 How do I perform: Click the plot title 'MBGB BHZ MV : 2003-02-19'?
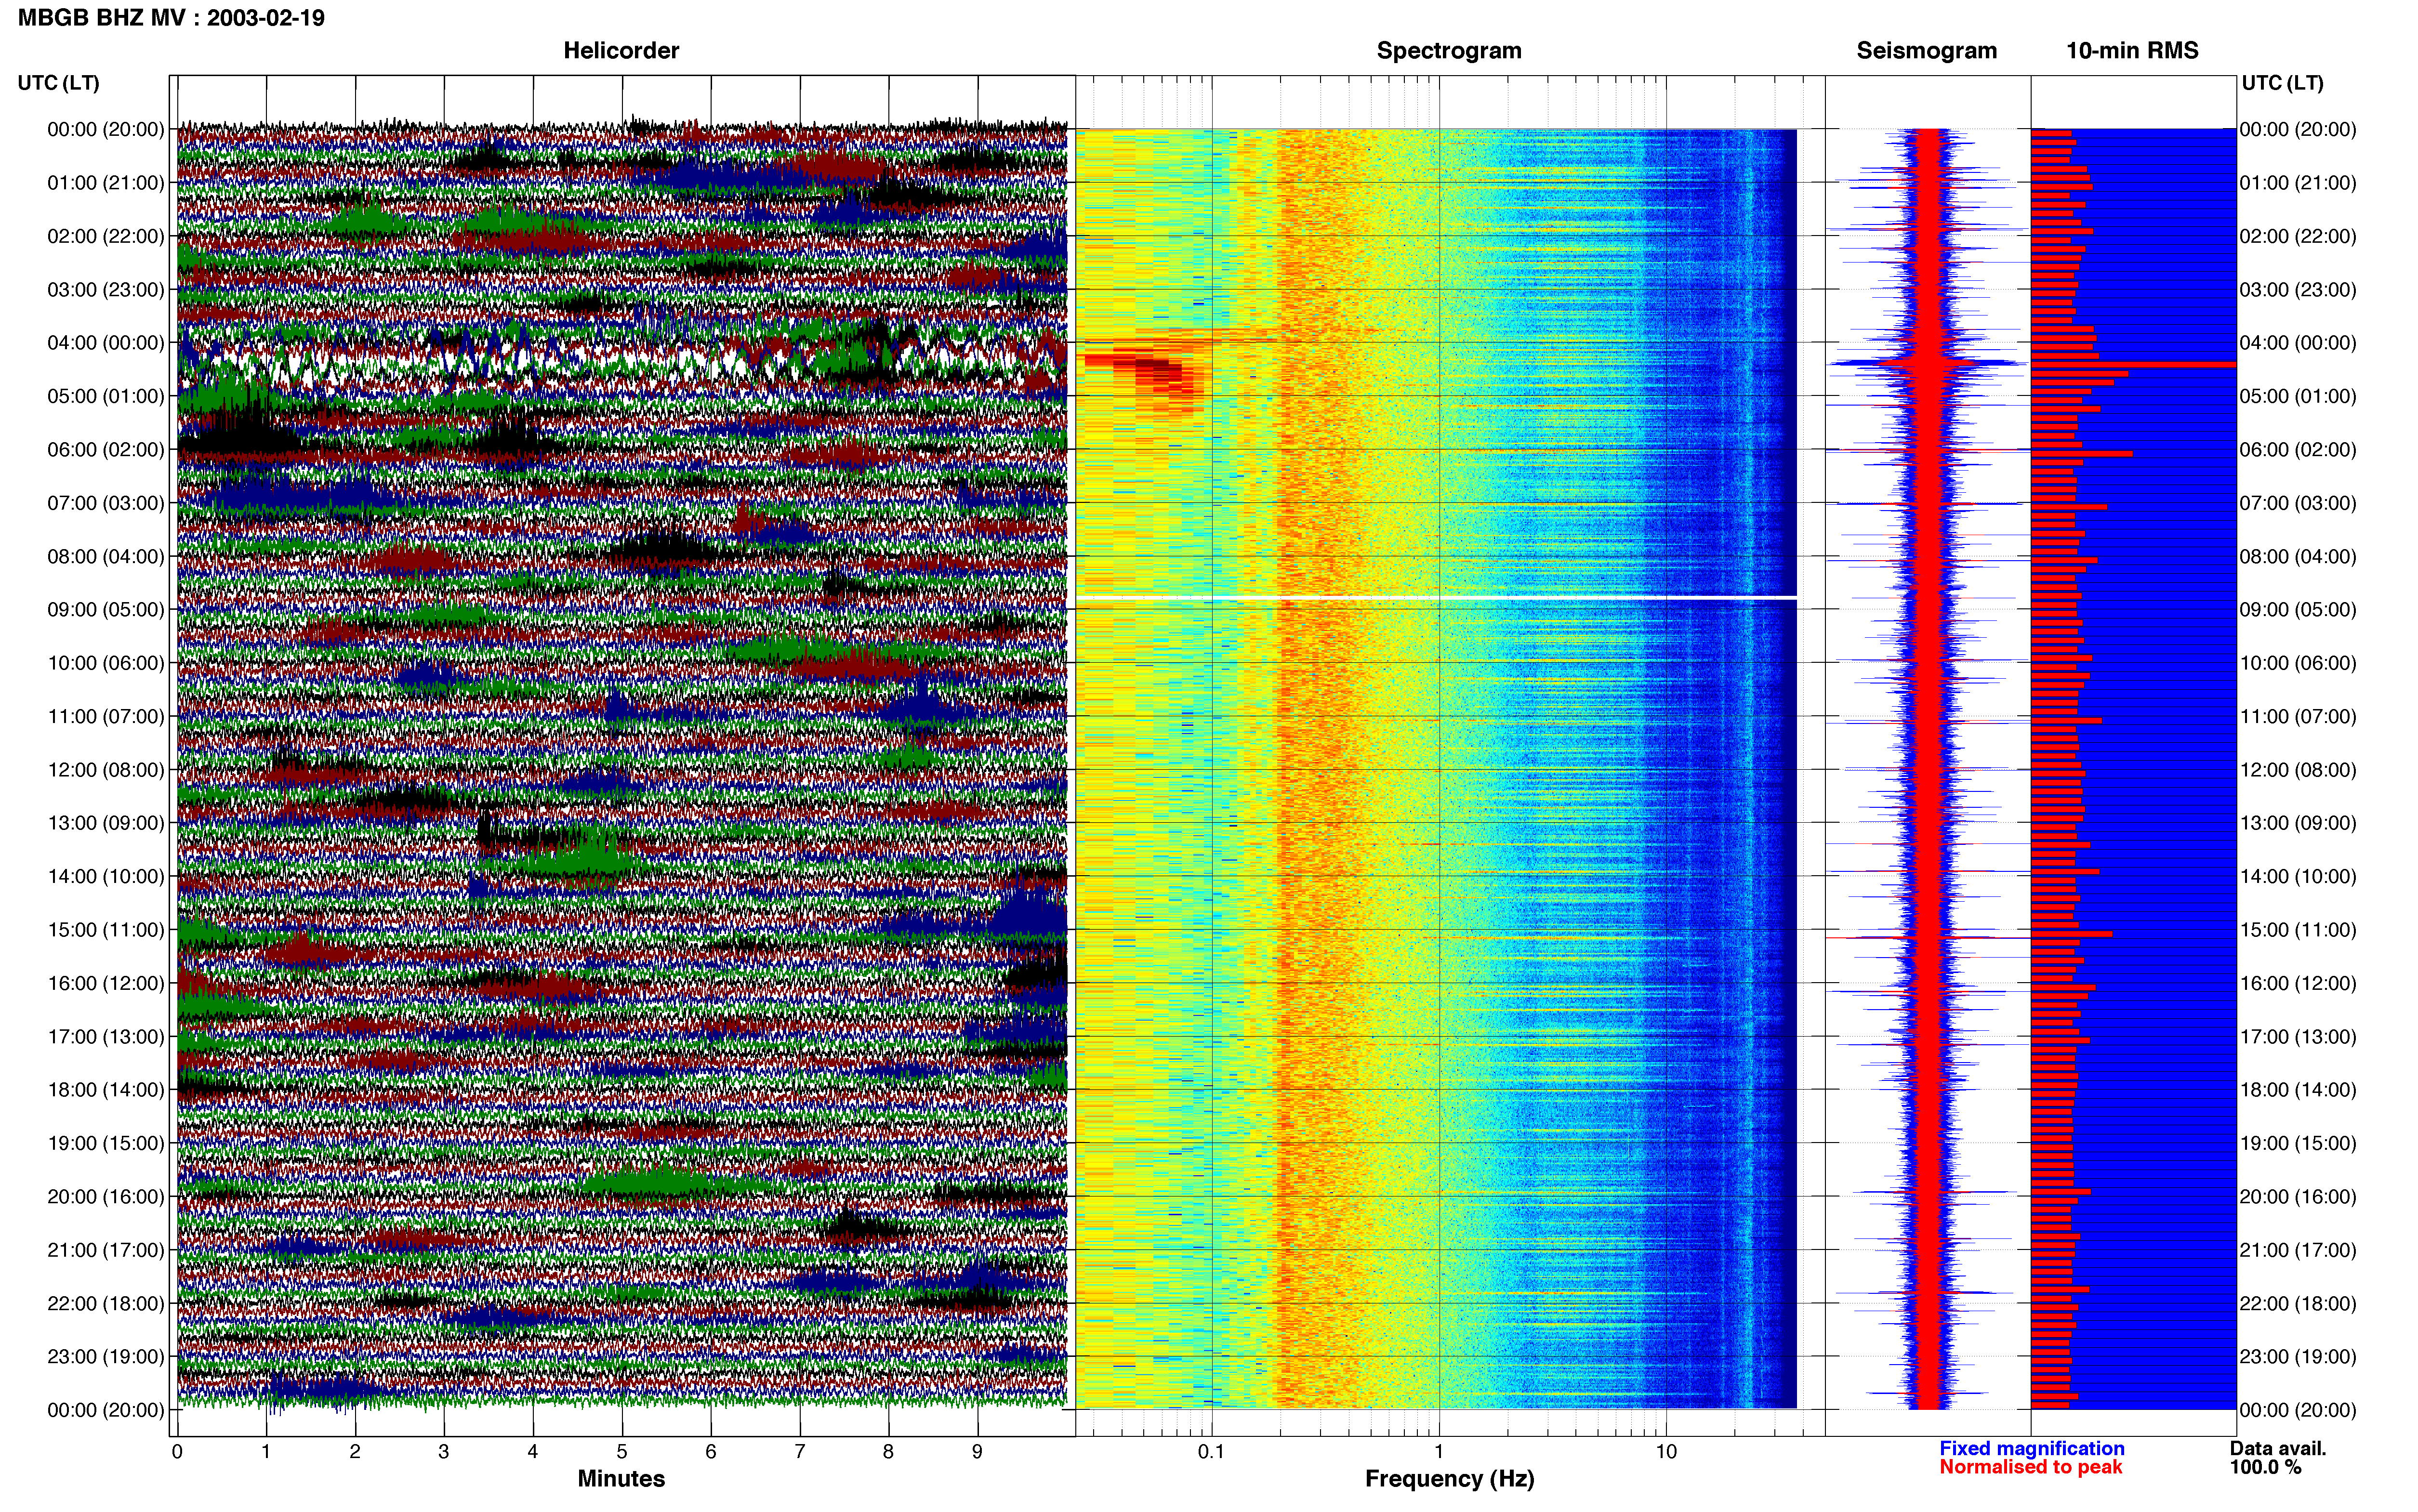click(171, 18)
